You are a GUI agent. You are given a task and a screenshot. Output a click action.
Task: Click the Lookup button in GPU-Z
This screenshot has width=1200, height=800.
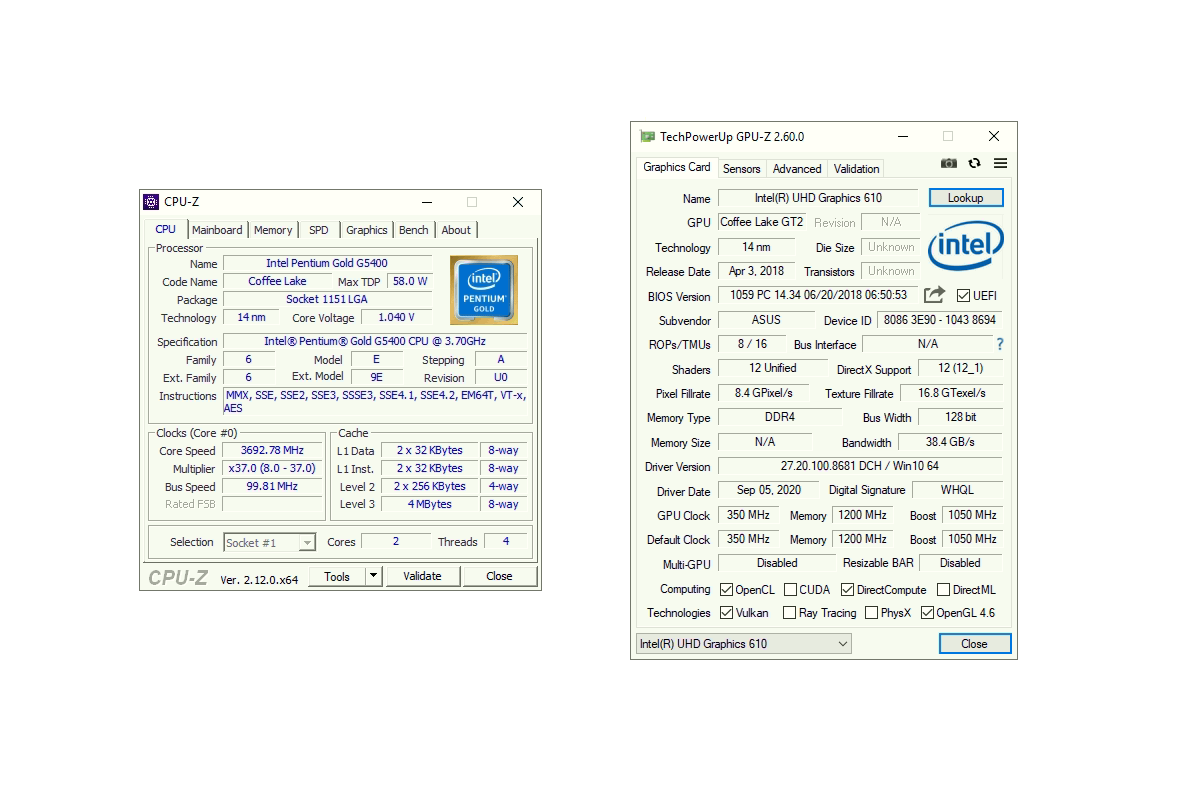[965, 198]
